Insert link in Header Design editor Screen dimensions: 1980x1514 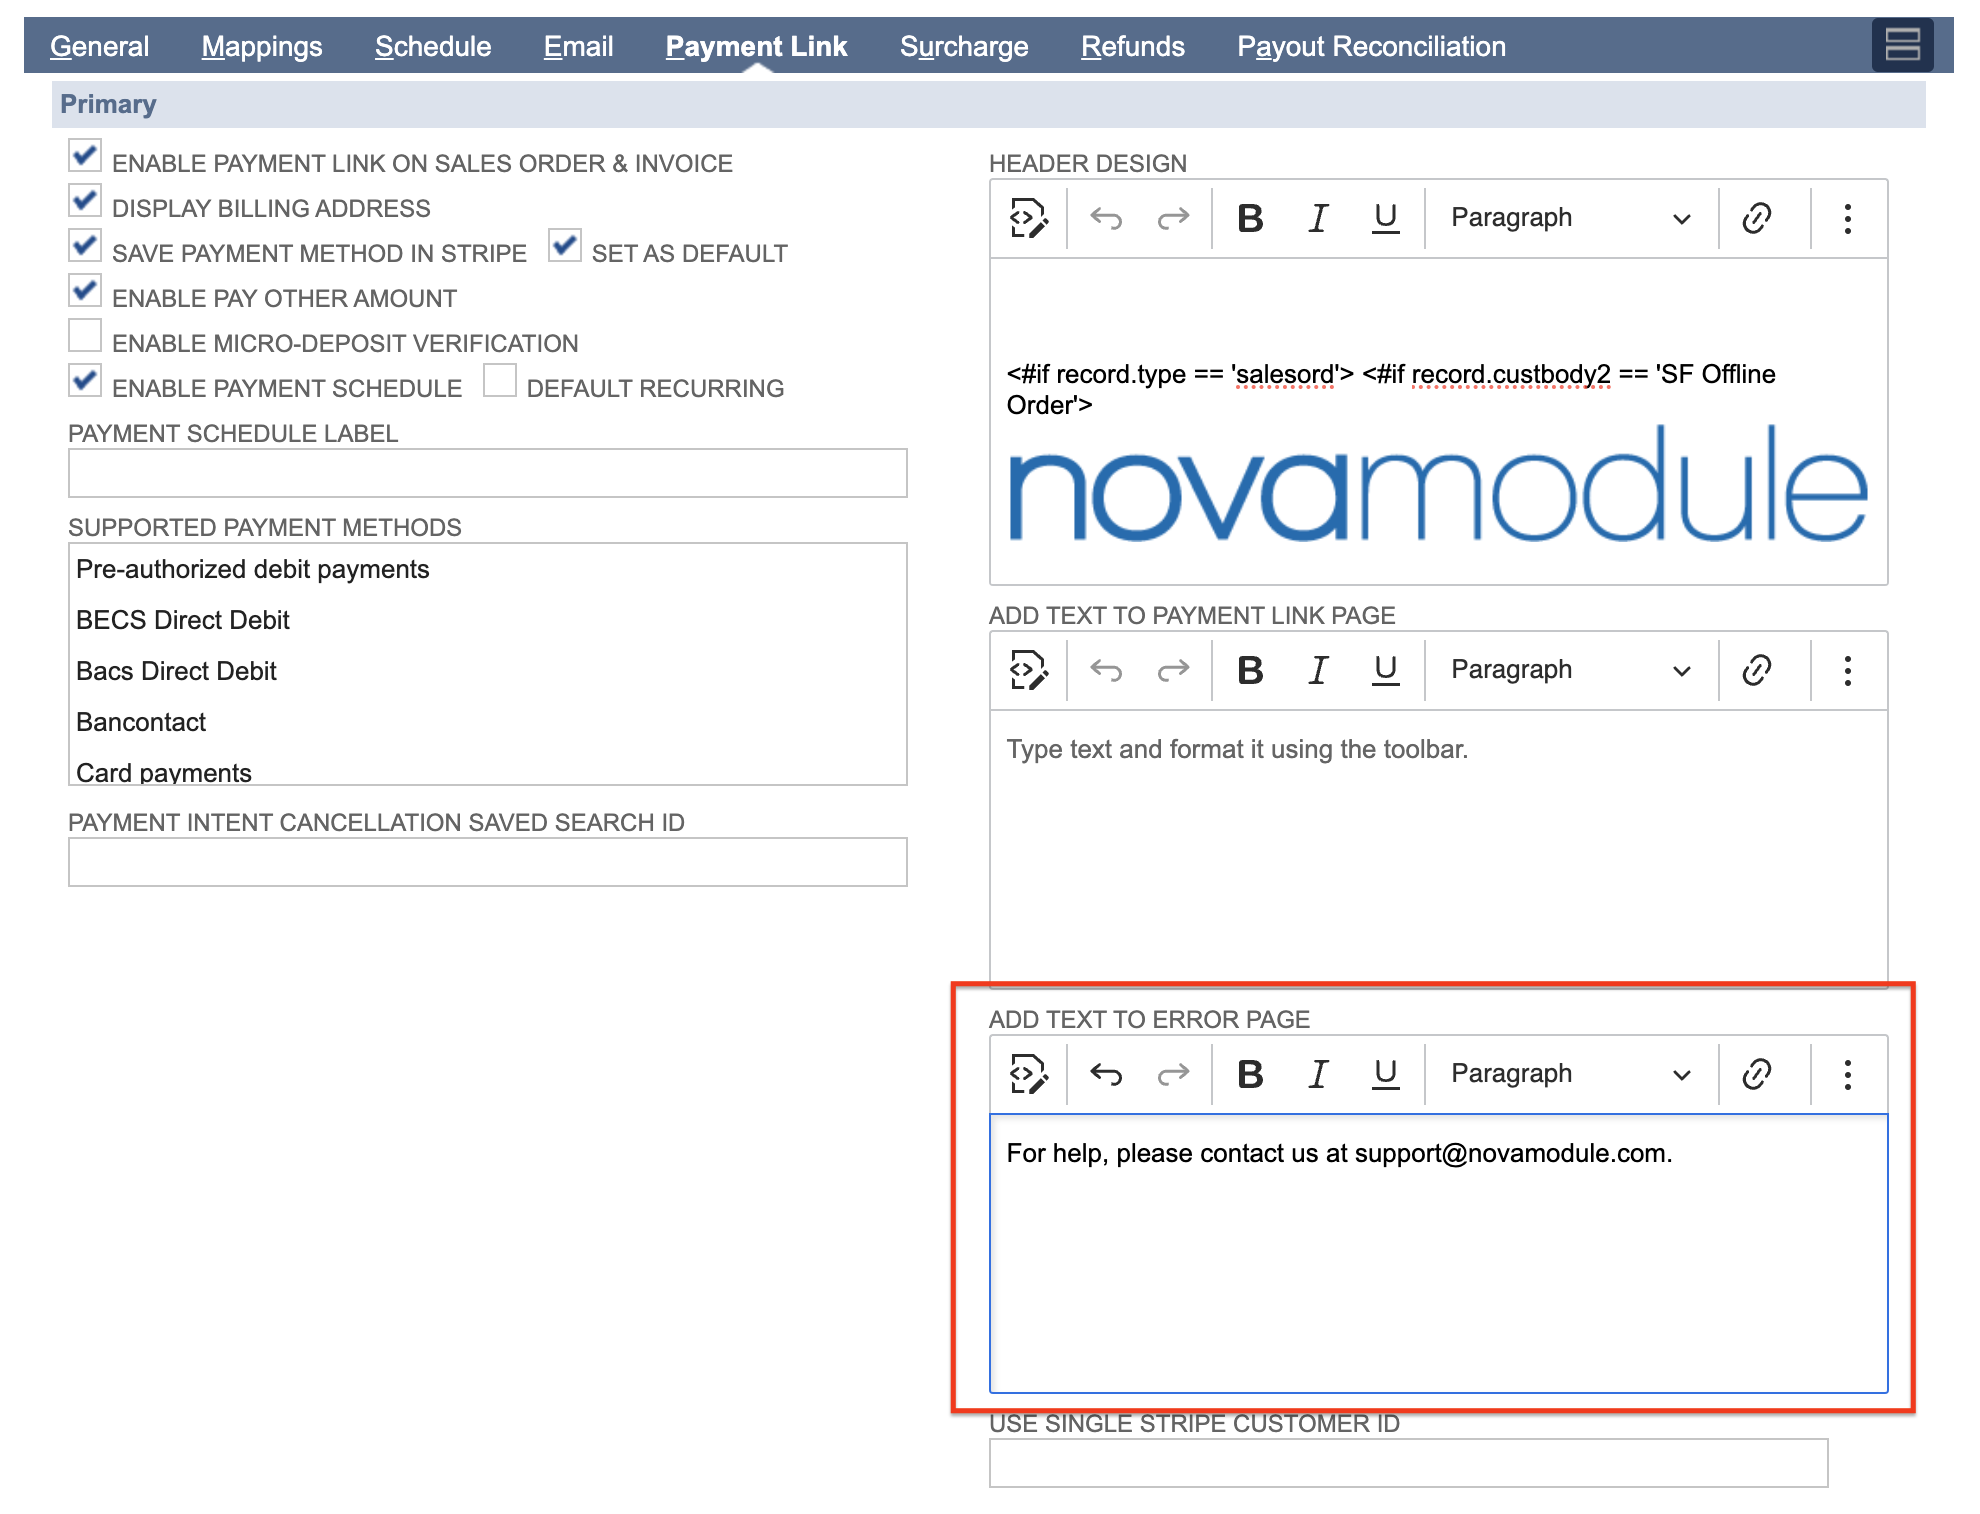[x=1756, y=218]
